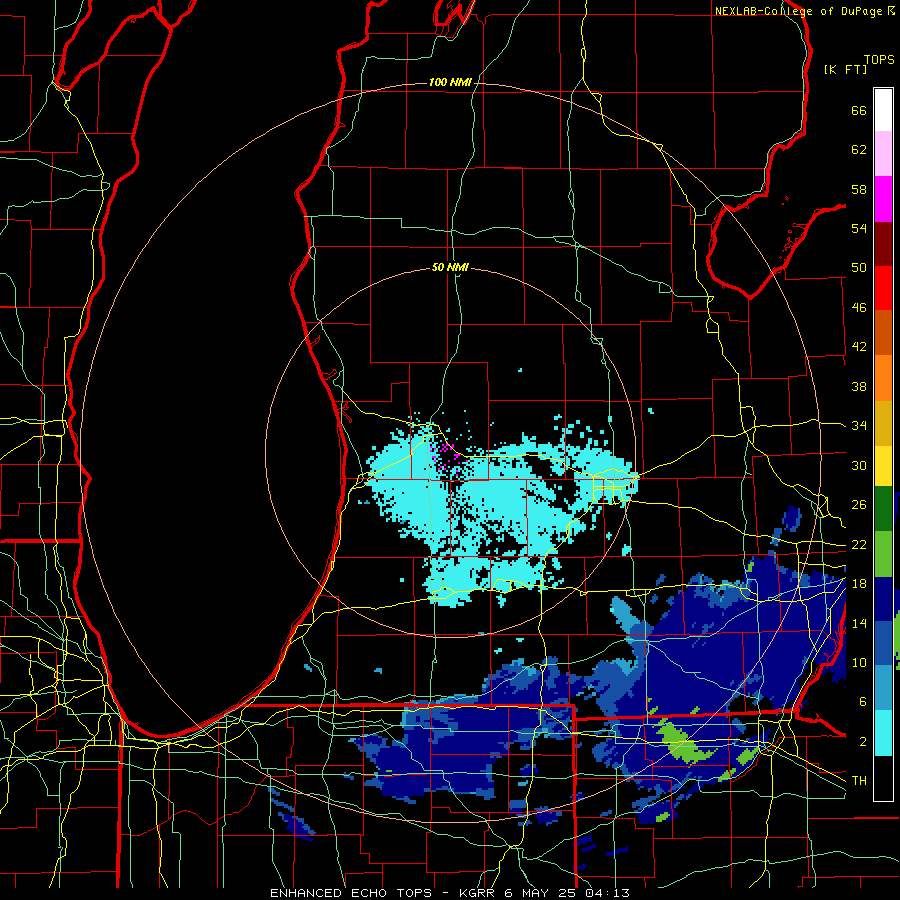This screenshot has height=900, width=900.
Task: Click the 6 value on the scale
Action: point(863,702)
